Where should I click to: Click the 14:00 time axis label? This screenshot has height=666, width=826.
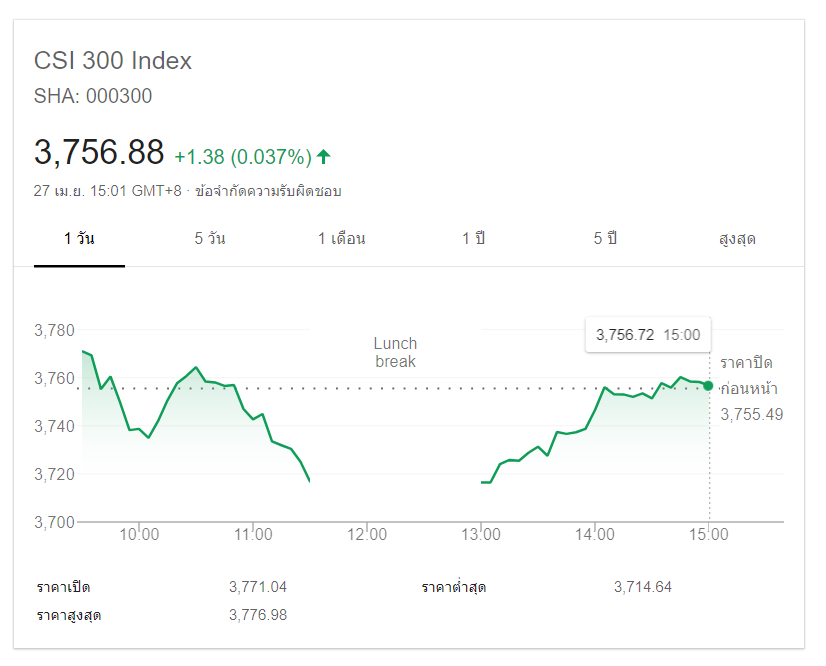pyautogui.click(x=595, y=535)
